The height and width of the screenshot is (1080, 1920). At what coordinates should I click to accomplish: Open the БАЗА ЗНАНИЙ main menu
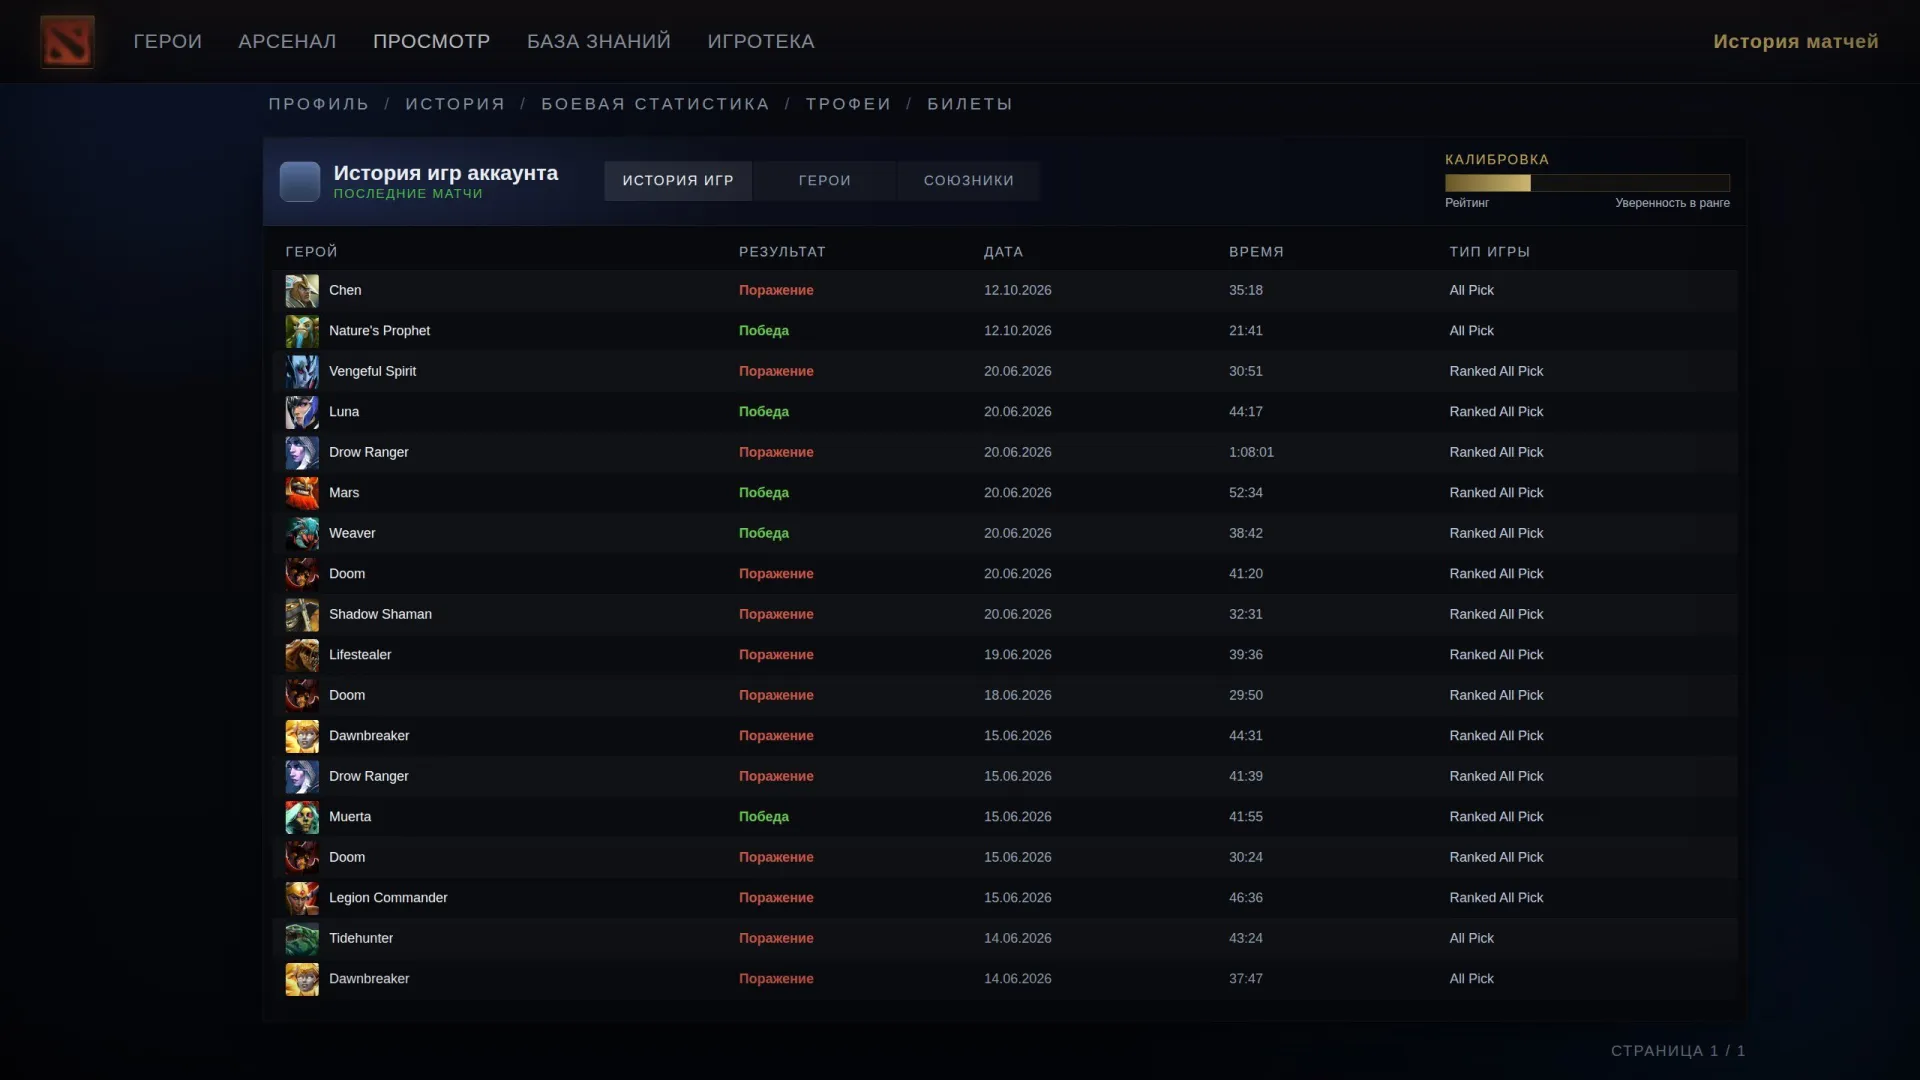pyautogui.click(x=599, y=41)
